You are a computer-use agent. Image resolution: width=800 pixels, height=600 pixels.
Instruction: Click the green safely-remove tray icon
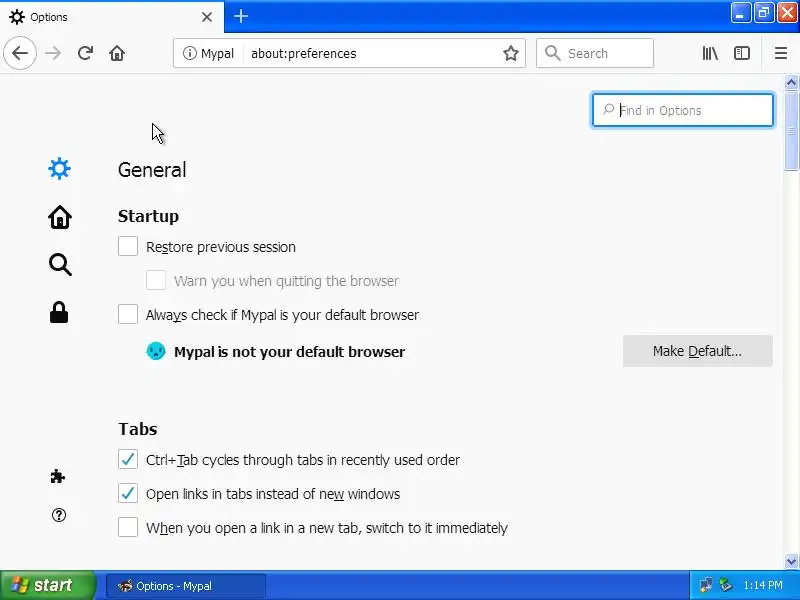click(726, 585)
